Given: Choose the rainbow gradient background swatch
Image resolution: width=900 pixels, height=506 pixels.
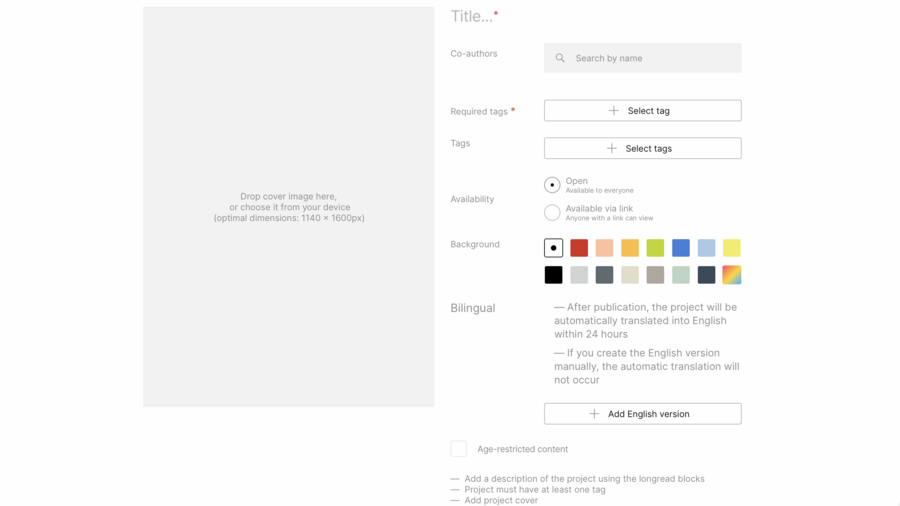Looking at the screenshot, I should (x=732, y=275).
